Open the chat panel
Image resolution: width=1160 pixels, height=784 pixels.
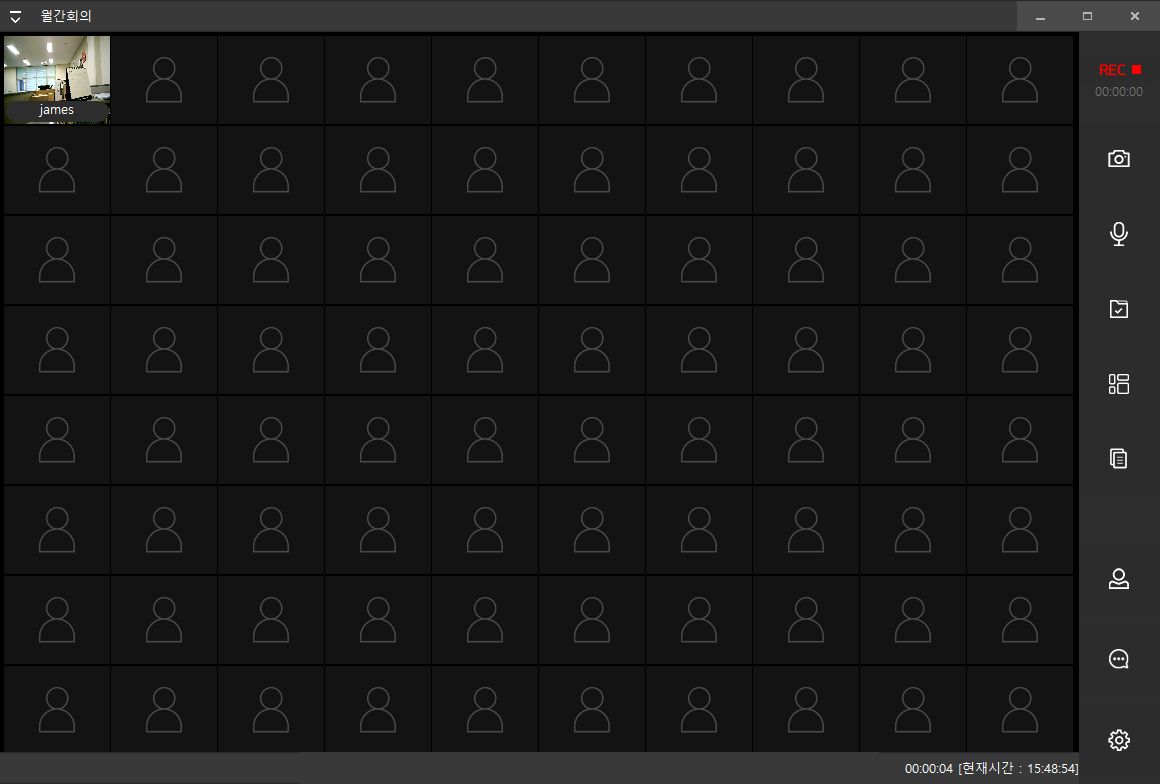click(x=1119, y=659)
